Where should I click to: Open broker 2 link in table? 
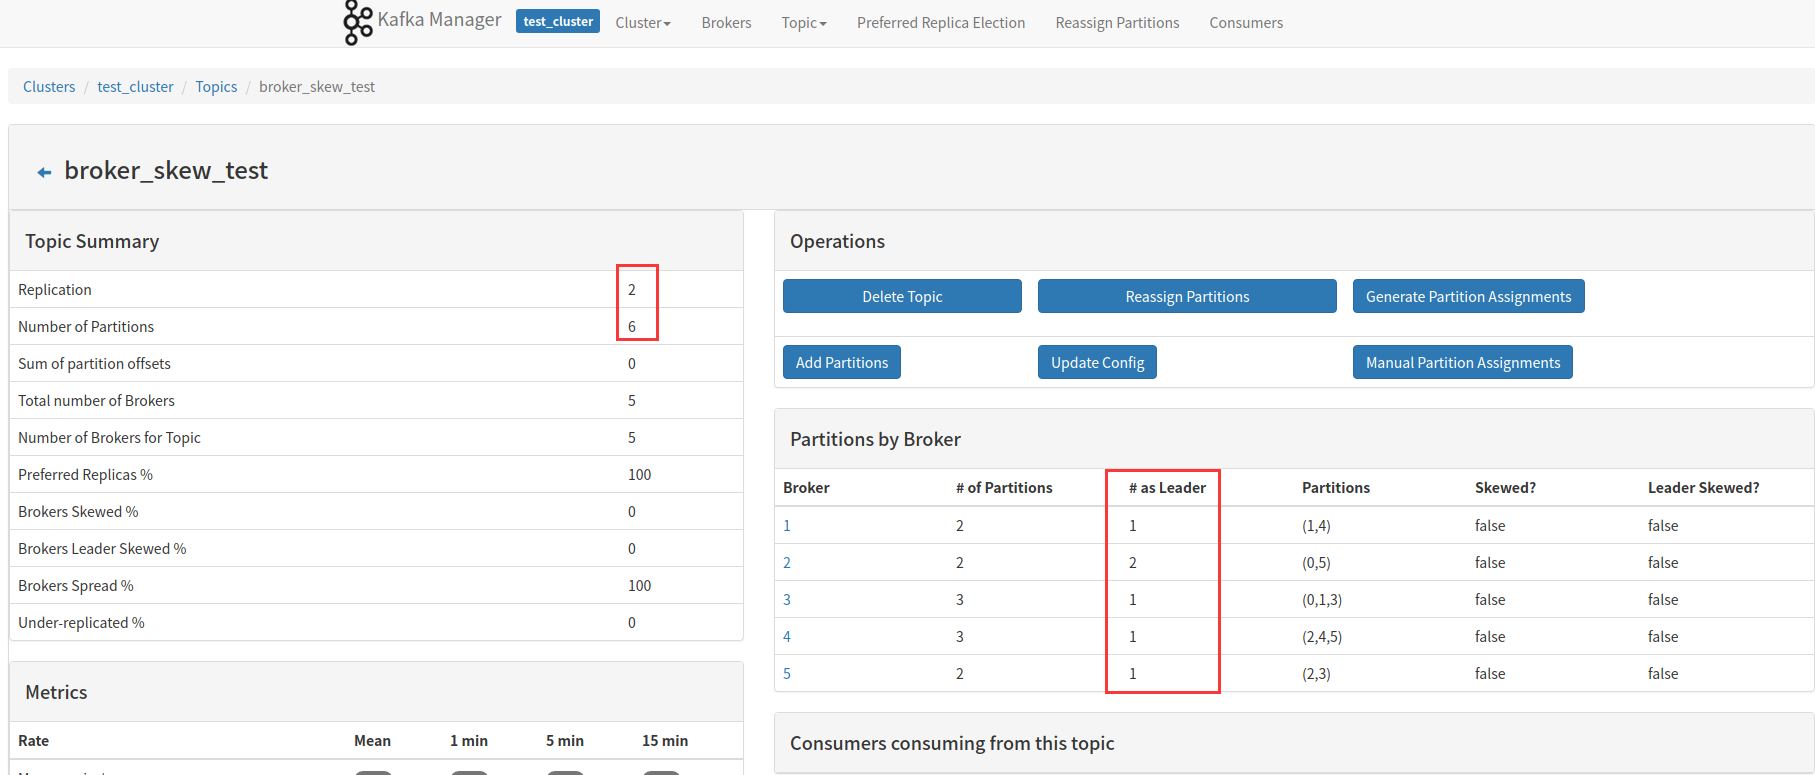tap(787, 563)
